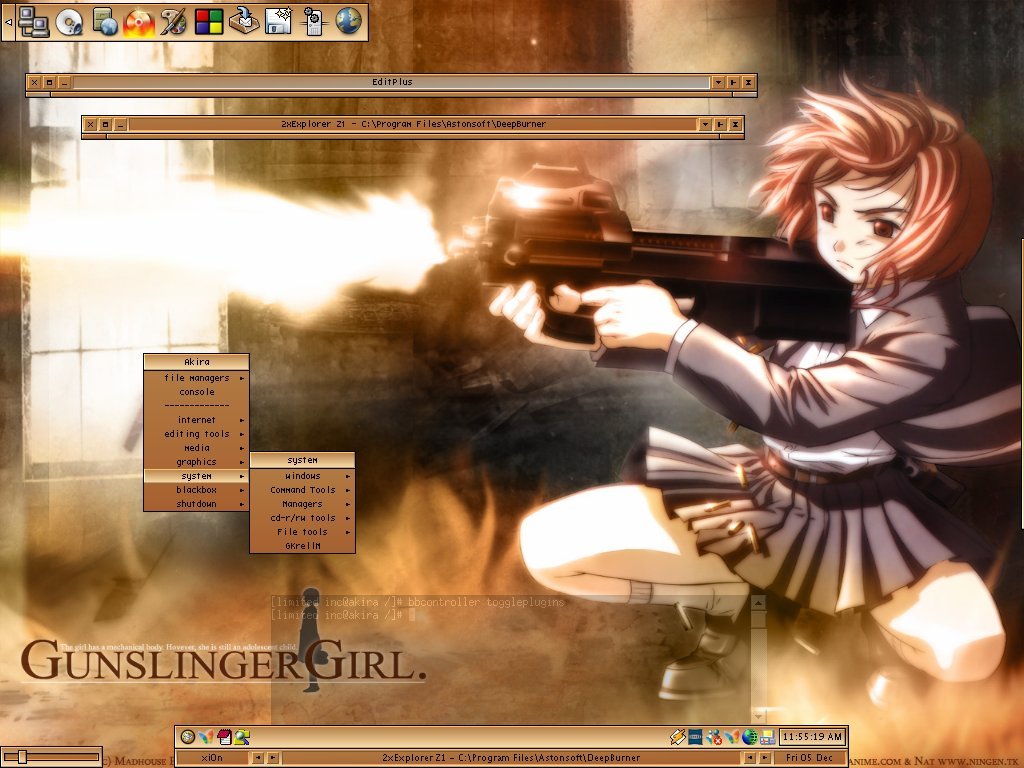Launch the flaming disc burner icon

139,22
